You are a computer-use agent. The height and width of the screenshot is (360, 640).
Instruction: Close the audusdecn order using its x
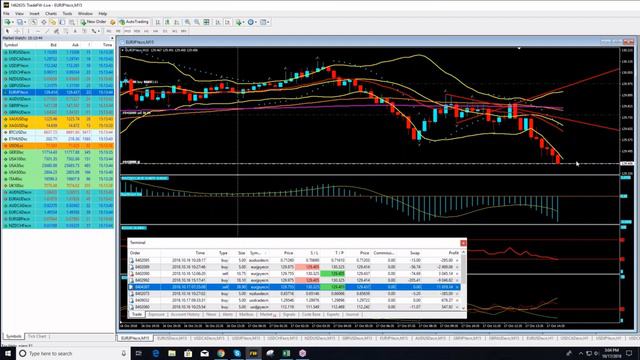457,260
